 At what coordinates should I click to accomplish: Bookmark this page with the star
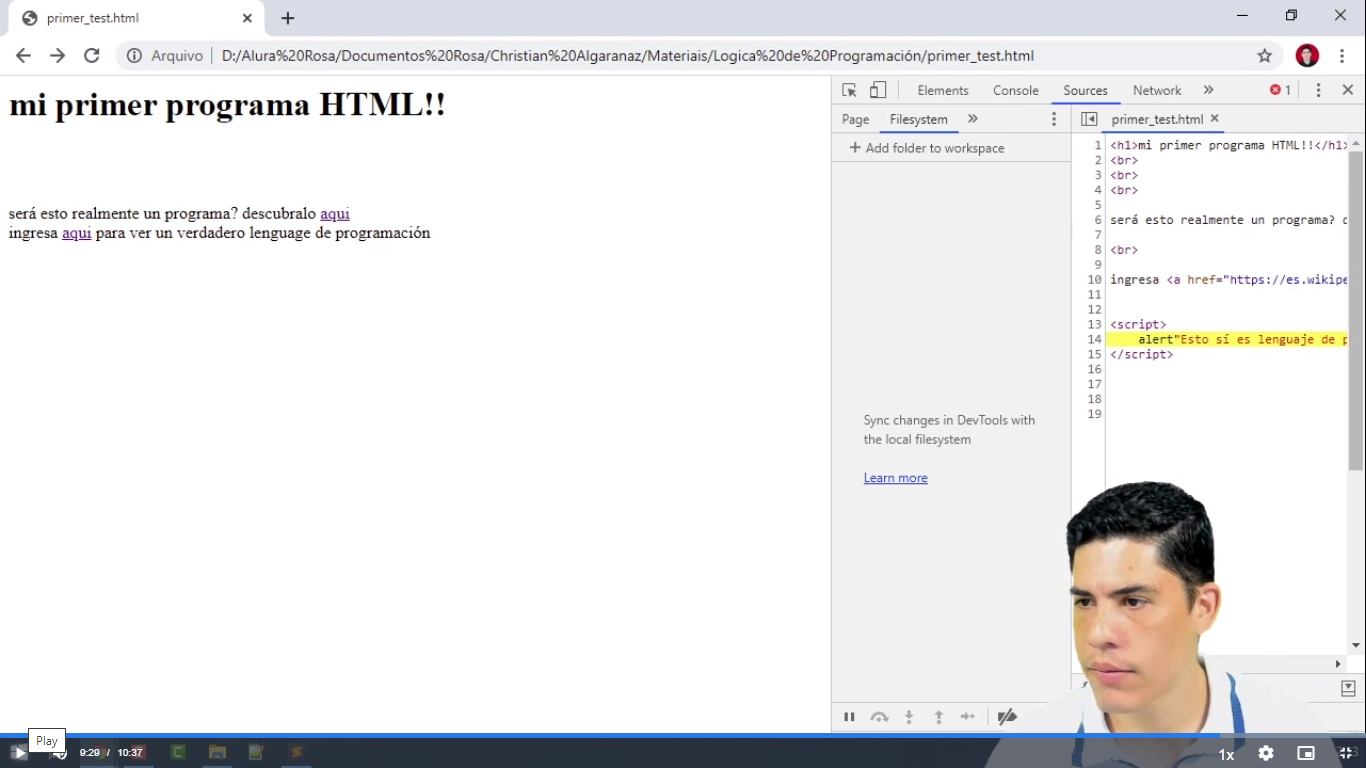point(1265,56)
